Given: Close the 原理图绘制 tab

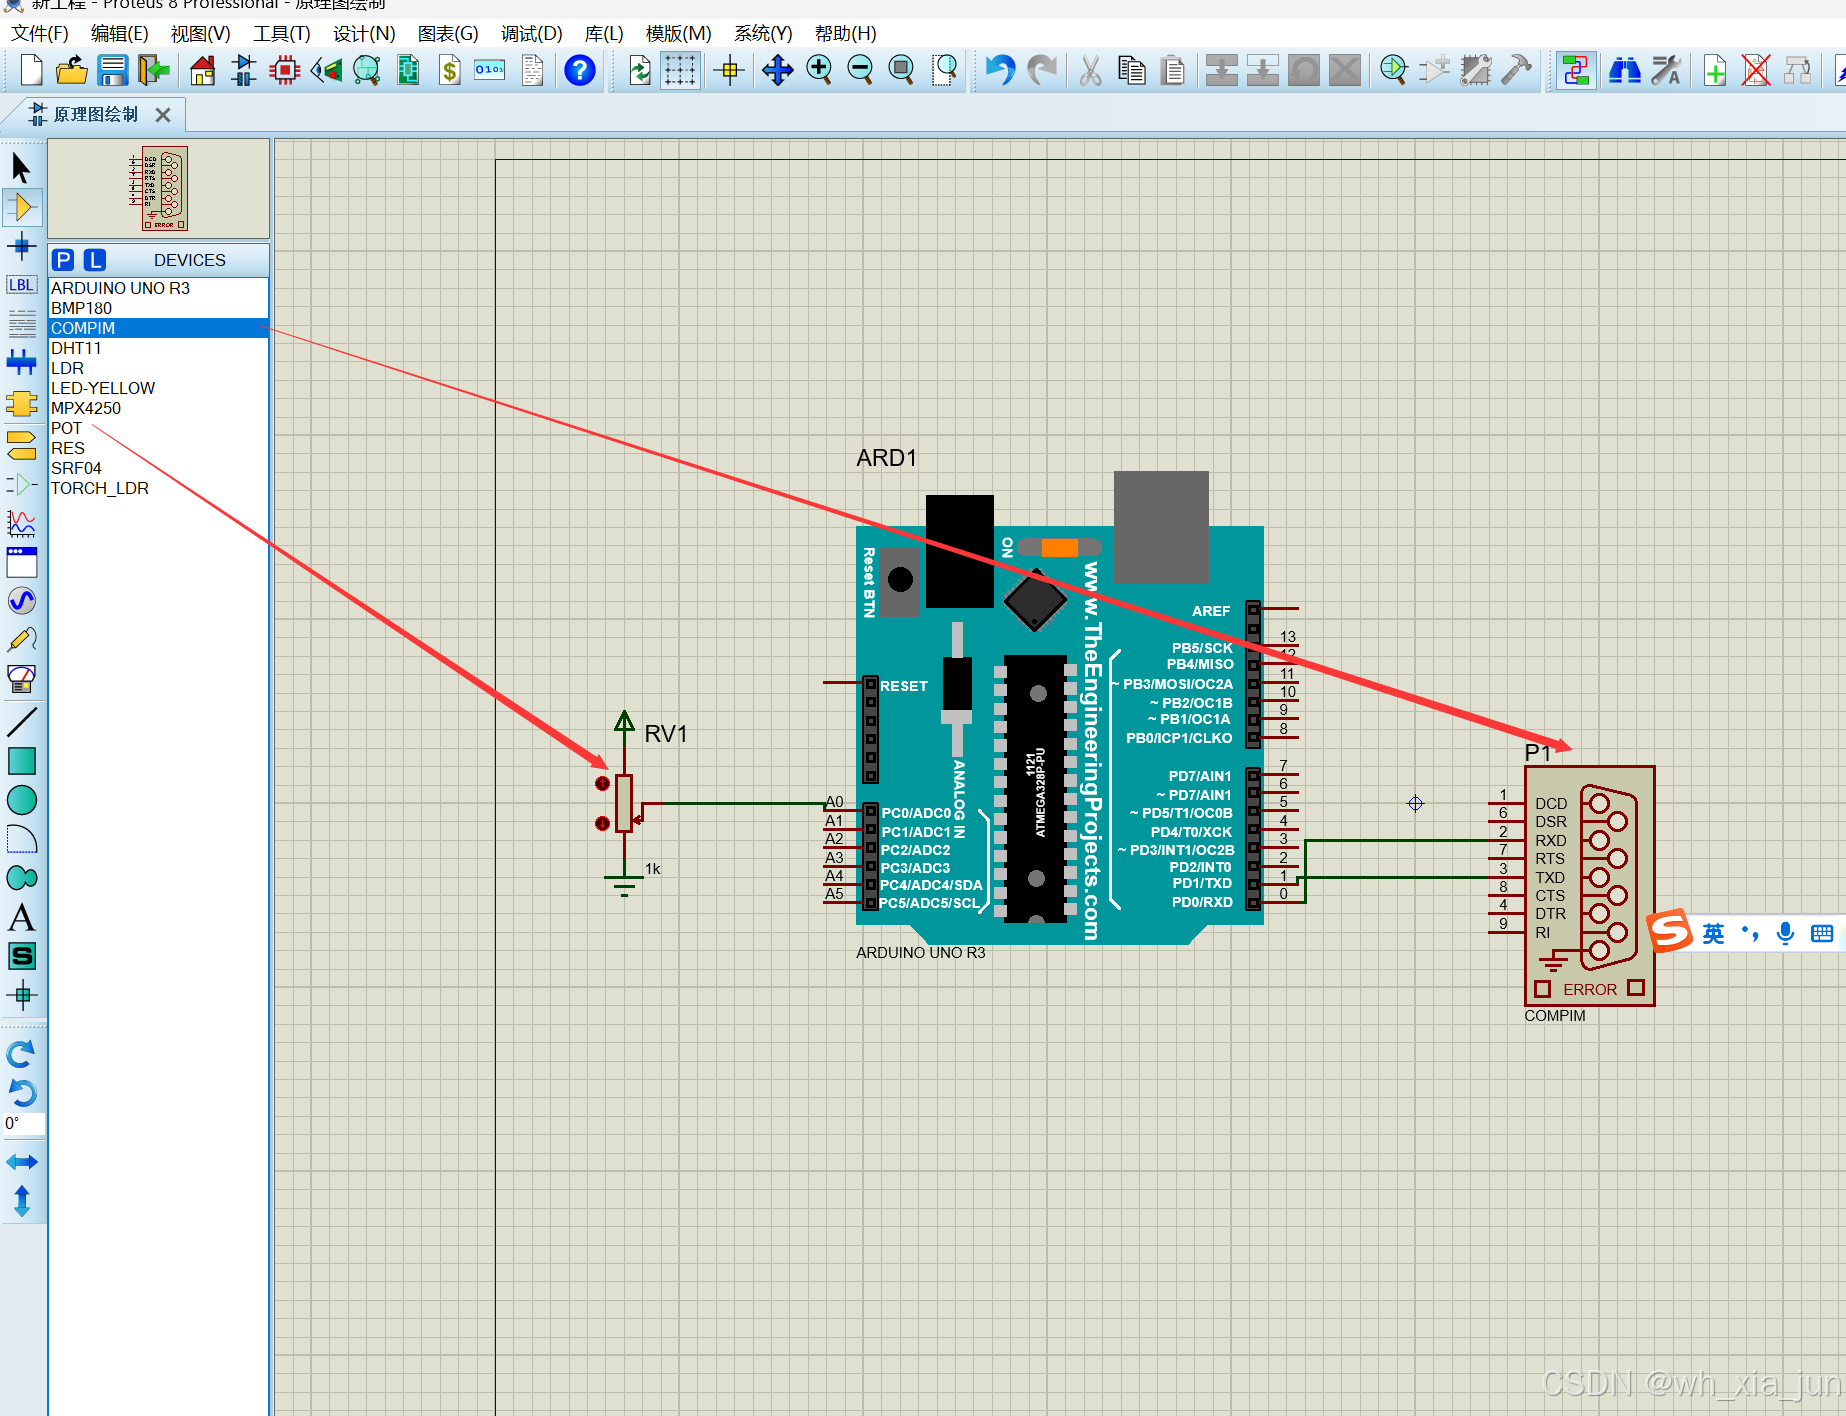Looking at the screenshot, I should (163, 115).
